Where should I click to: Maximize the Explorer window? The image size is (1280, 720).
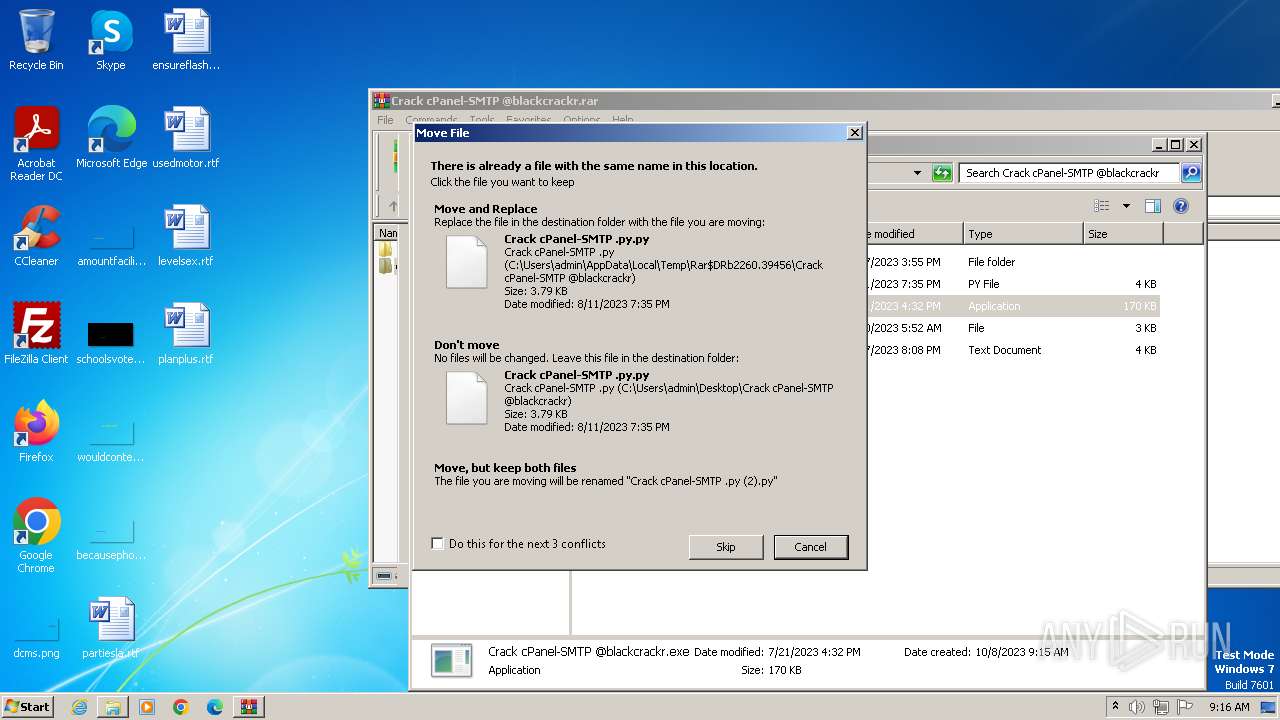click(1176, 144)
